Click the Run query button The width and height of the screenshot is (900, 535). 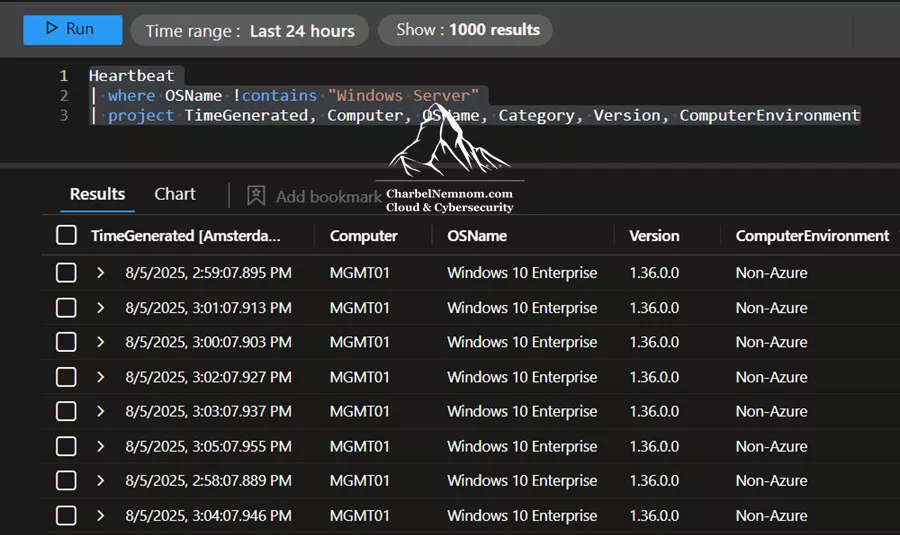tap(72, 29)
